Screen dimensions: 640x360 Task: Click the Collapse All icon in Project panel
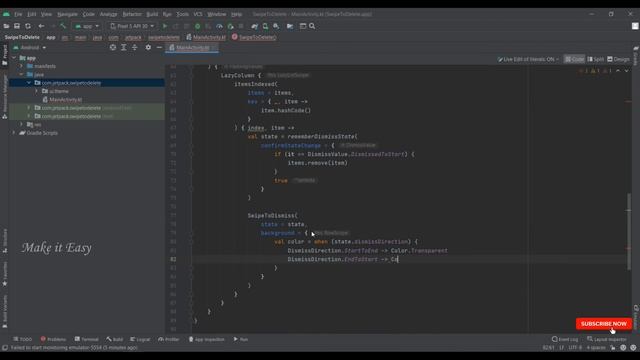pos(135,47)
